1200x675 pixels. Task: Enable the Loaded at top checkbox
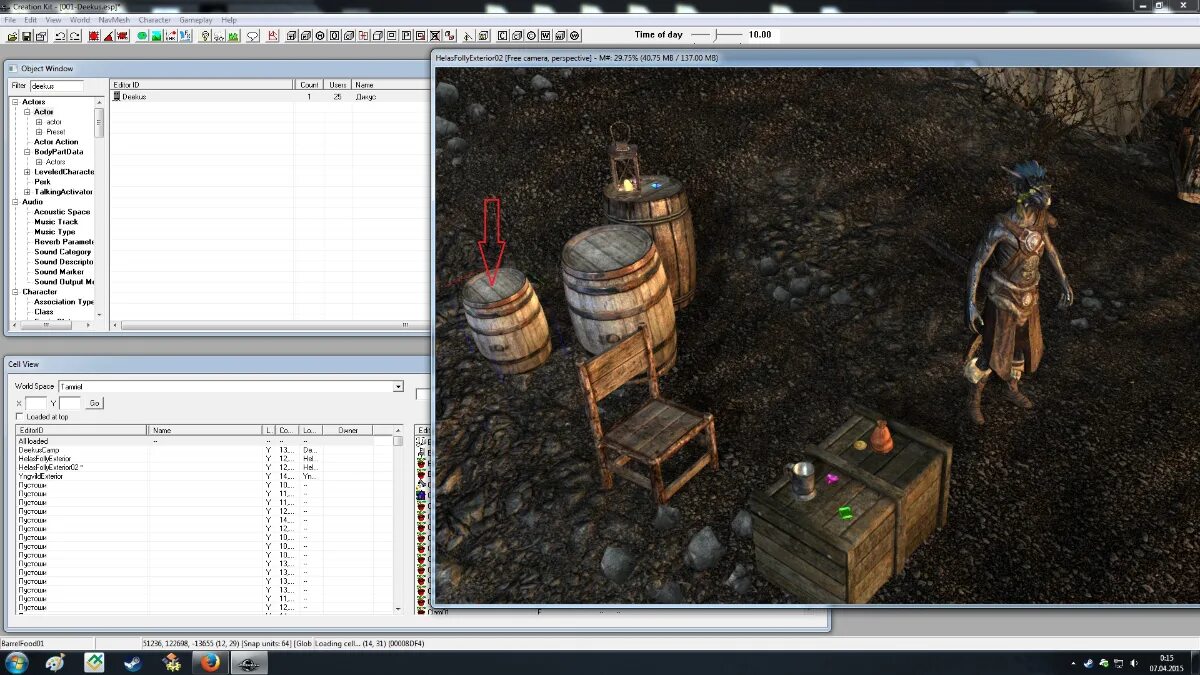click(x=19, y=417)
